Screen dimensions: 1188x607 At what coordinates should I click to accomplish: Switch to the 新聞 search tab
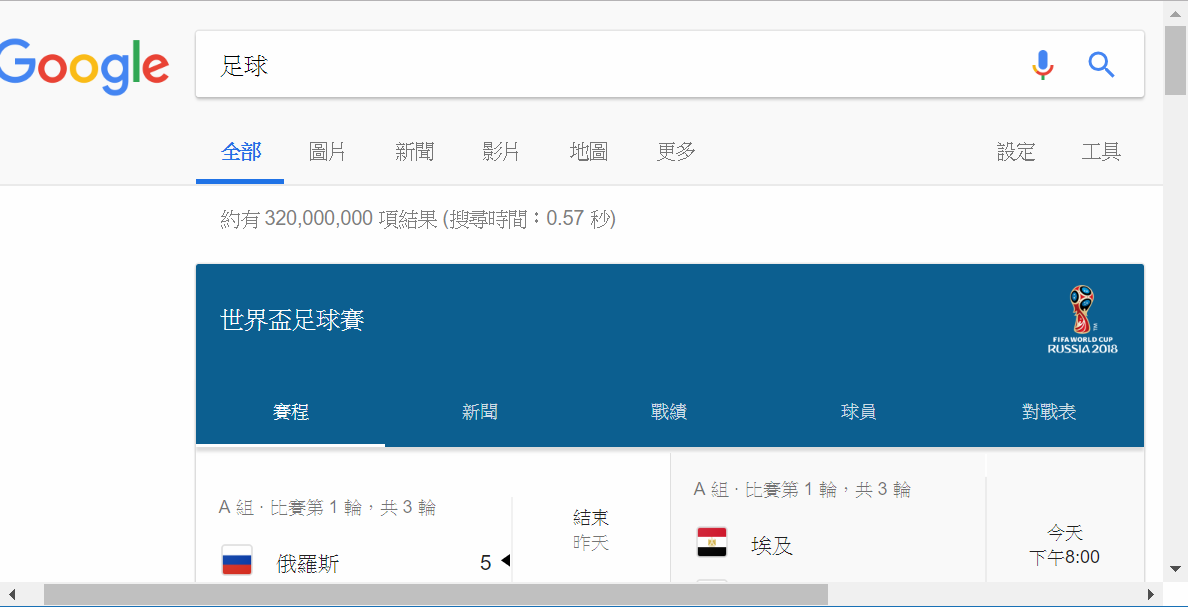point(414,152)
